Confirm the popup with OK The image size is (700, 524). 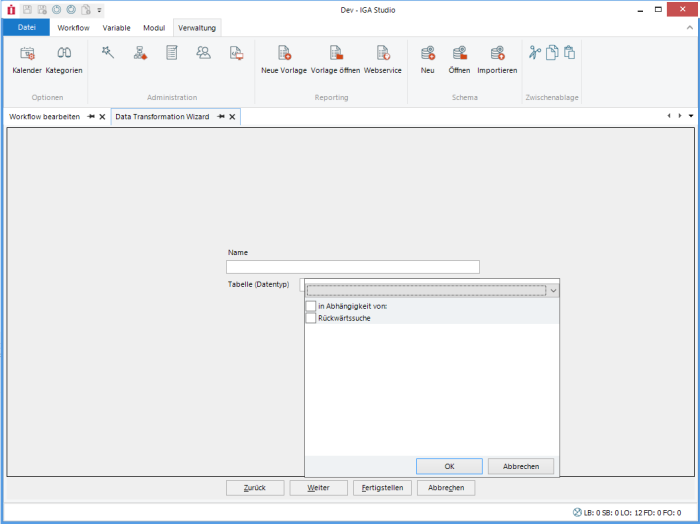pyautogui.click(x=449, y=466)
